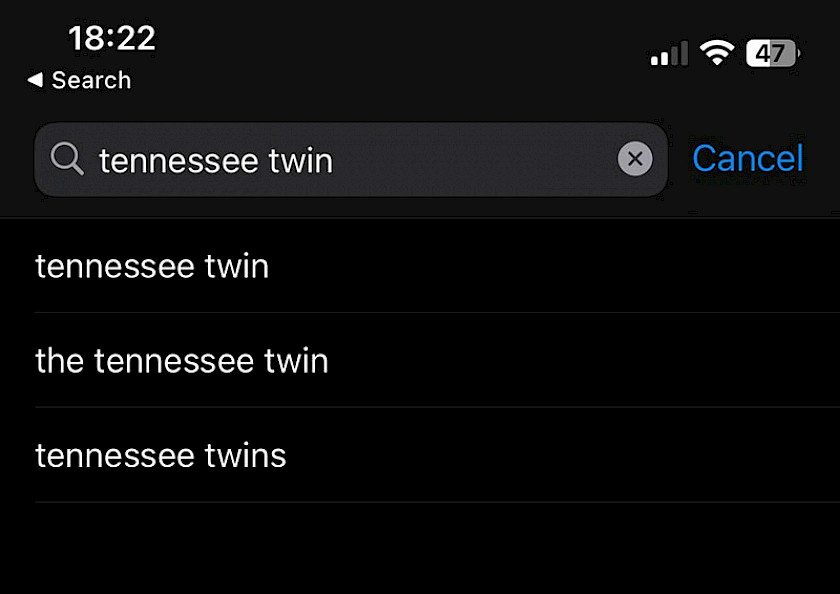This screenshot has height=594, width=840.
Task: Tap empty area below the suggestions list
Action: click(420, 549)
